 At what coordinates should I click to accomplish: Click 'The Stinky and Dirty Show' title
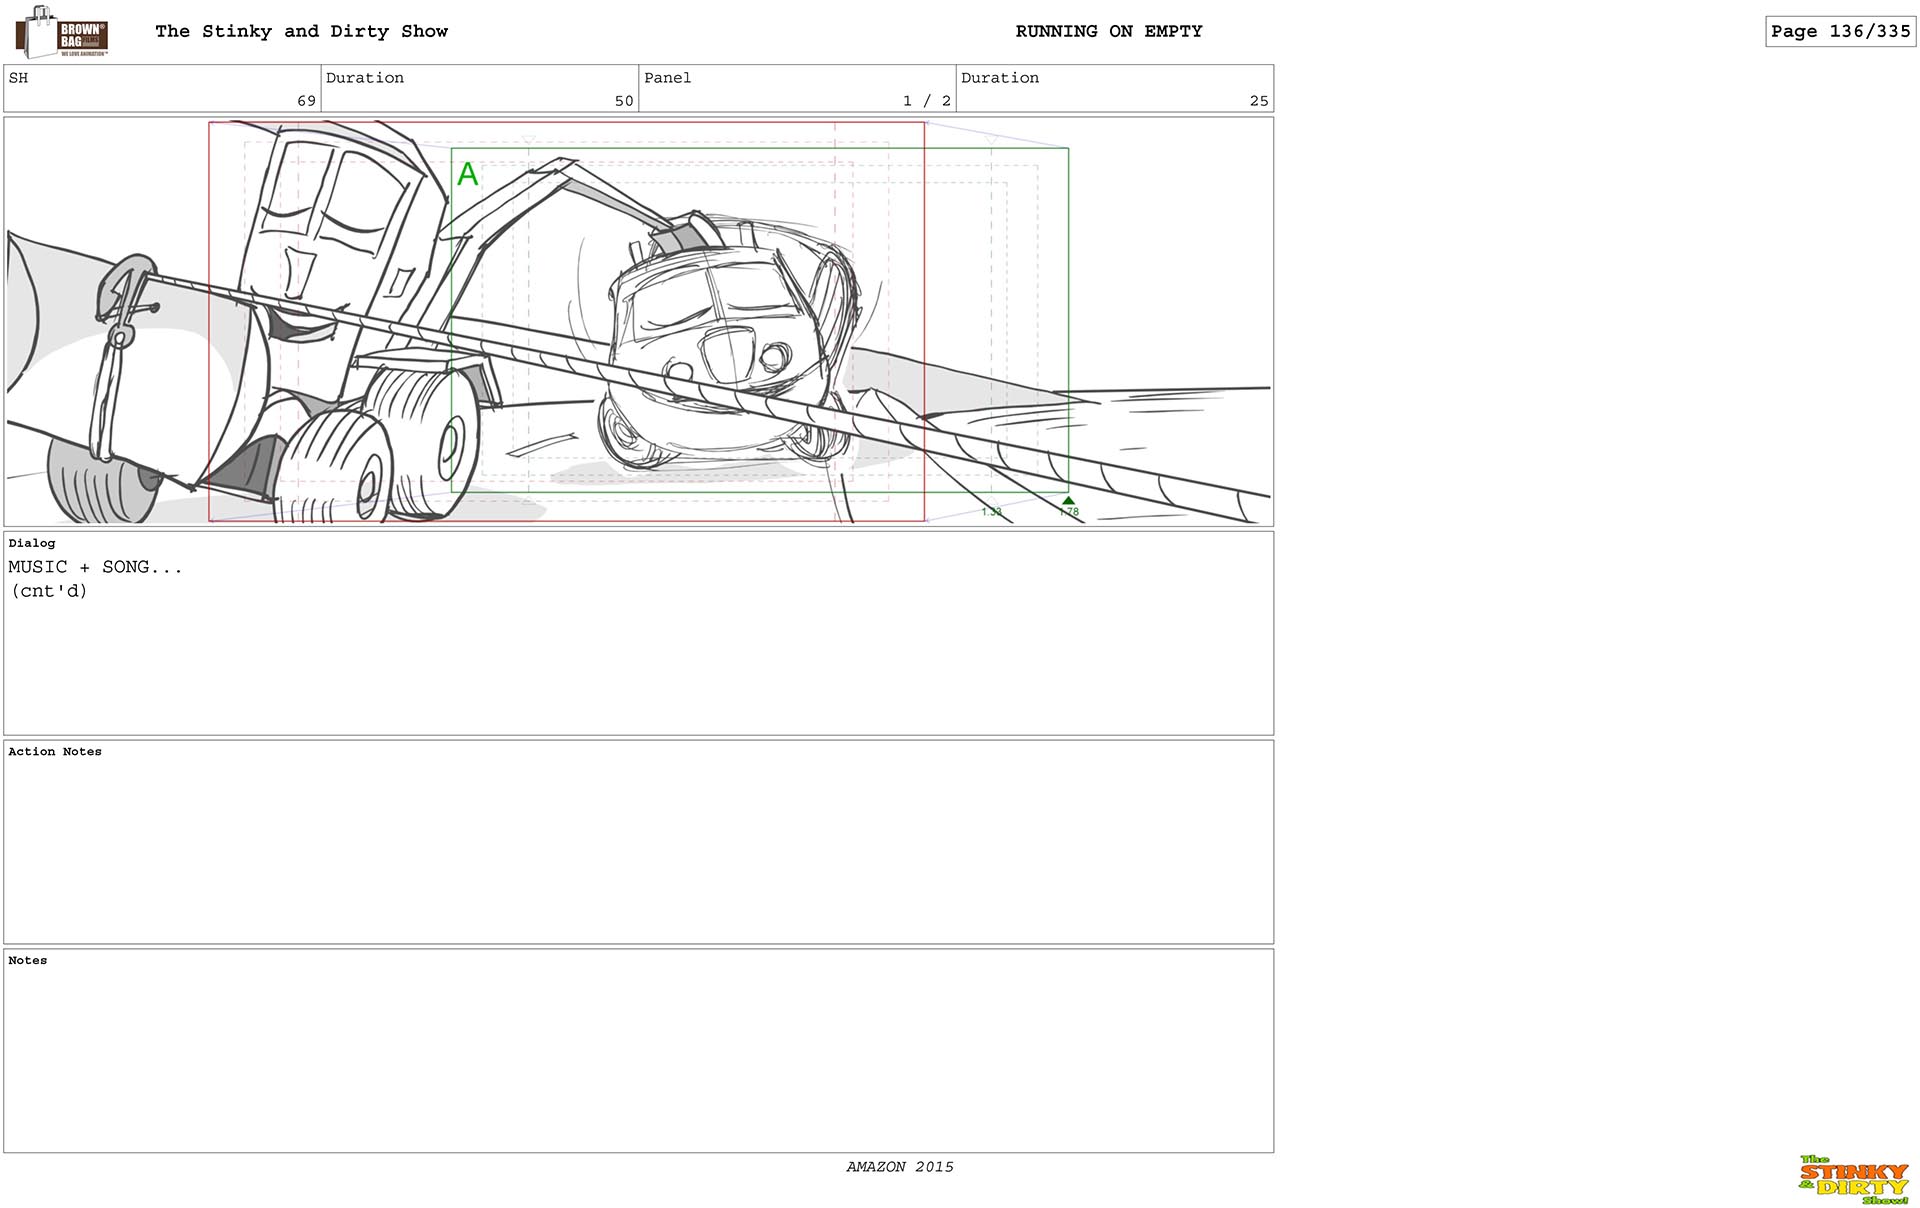(301, 31)
